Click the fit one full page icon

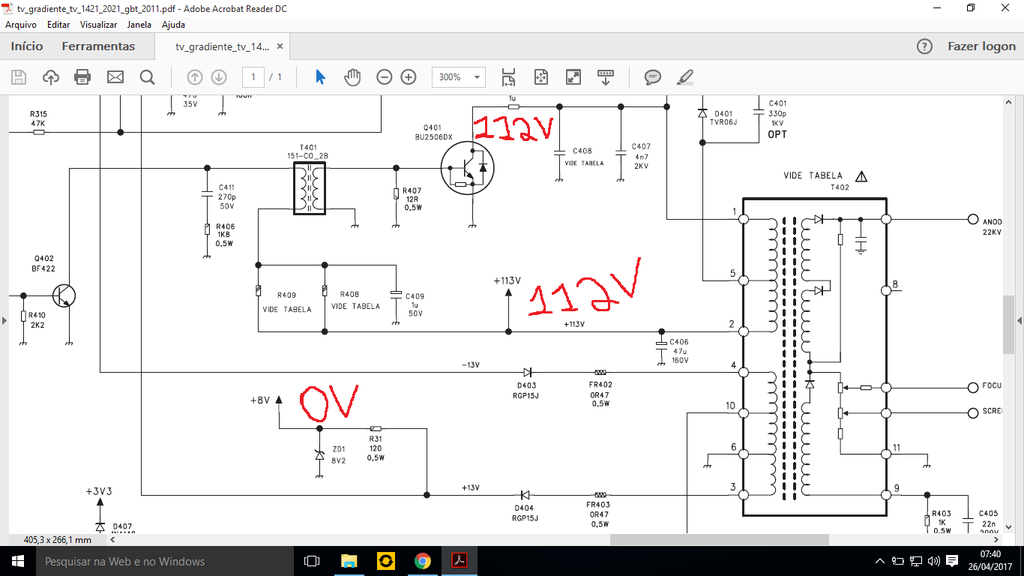pos(541,77)
